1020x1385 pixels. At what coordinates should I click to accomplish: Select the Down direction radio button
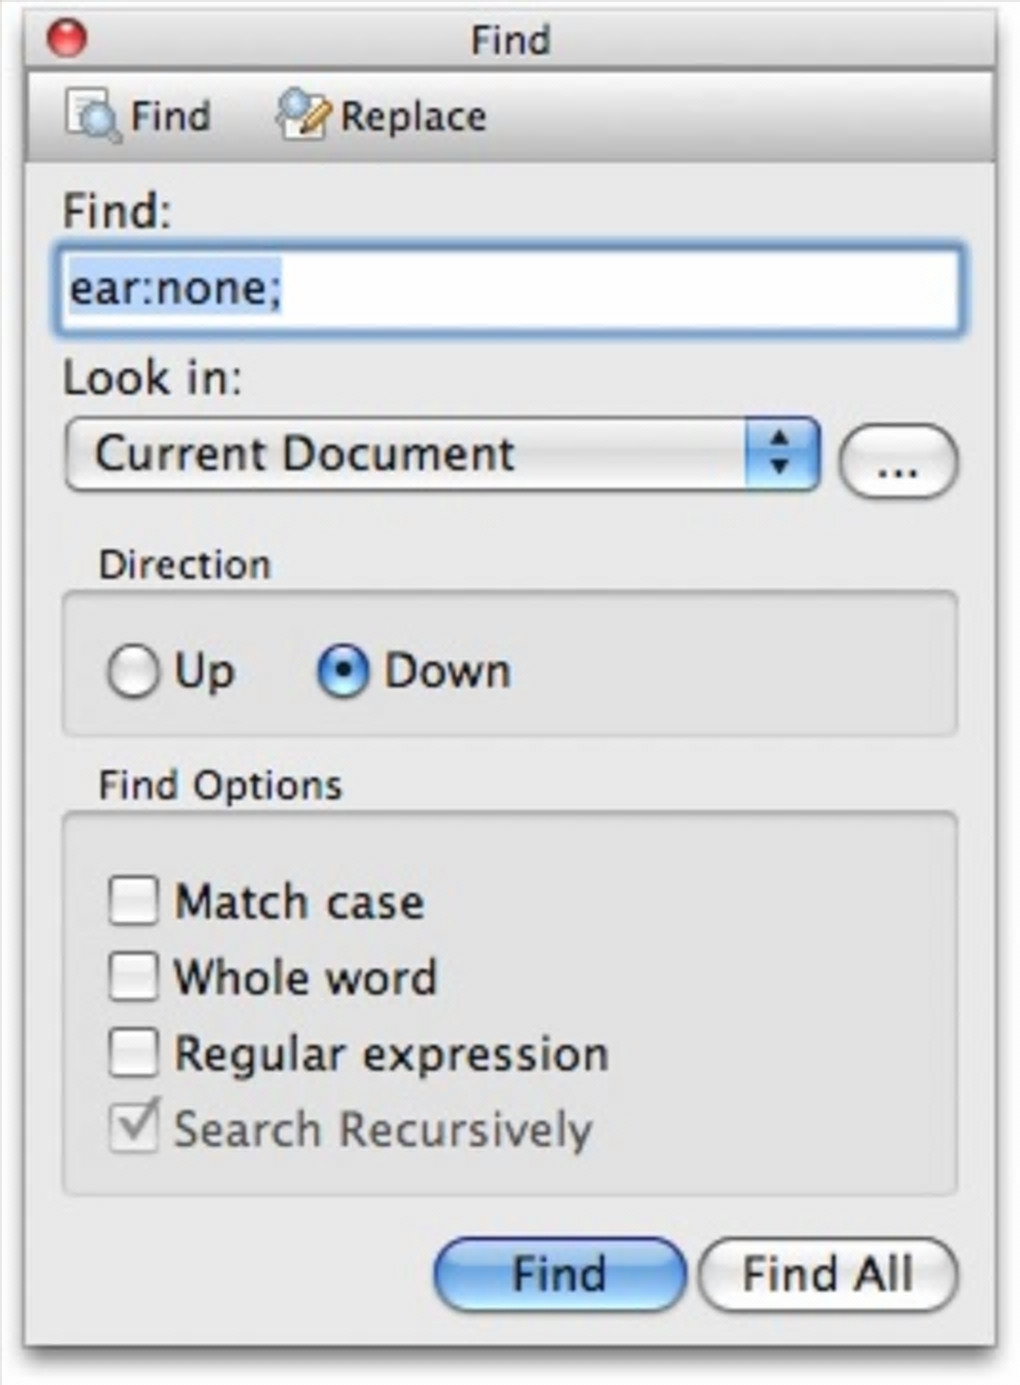click(x=343, y=671)
